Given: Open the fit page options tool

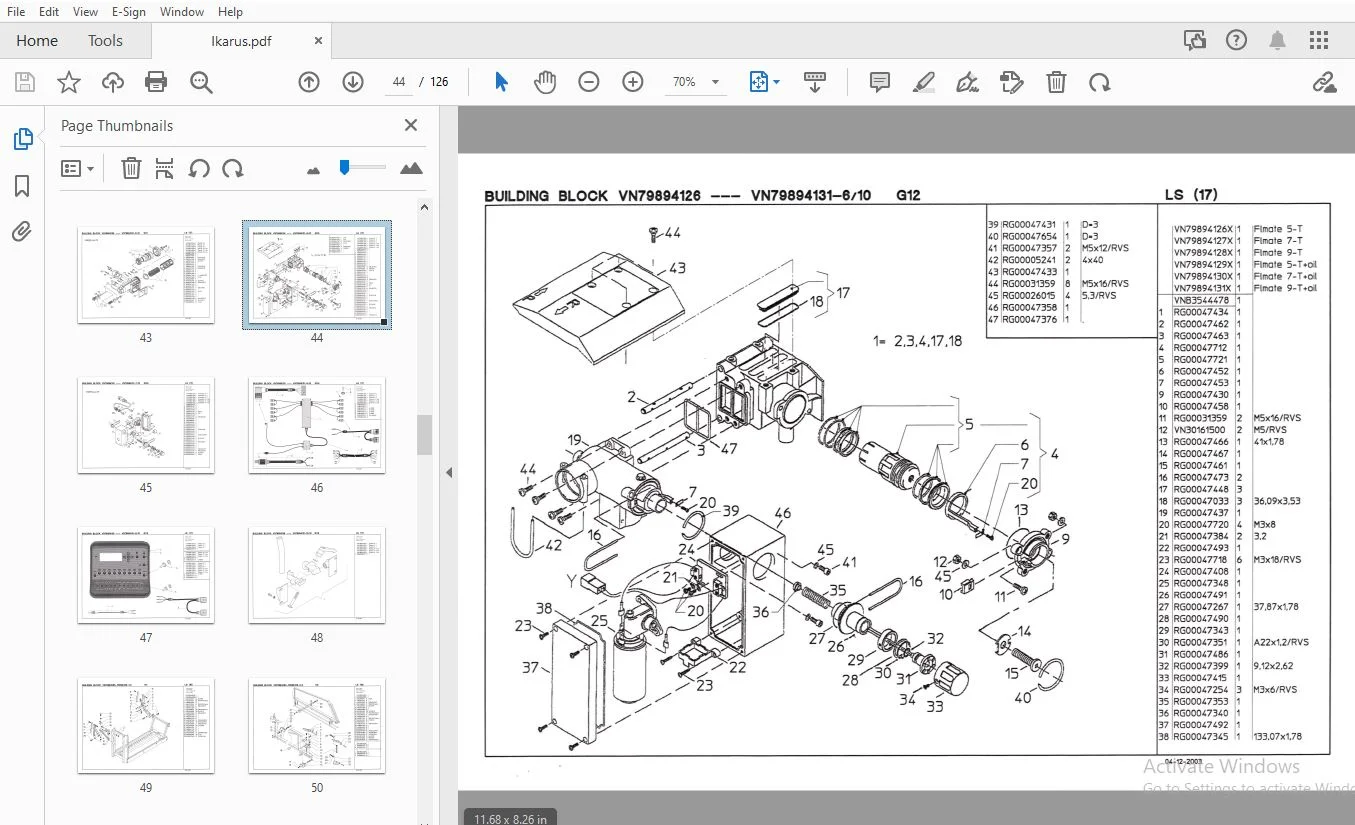Looking at the screenshot, I should (x=765, y=82).
